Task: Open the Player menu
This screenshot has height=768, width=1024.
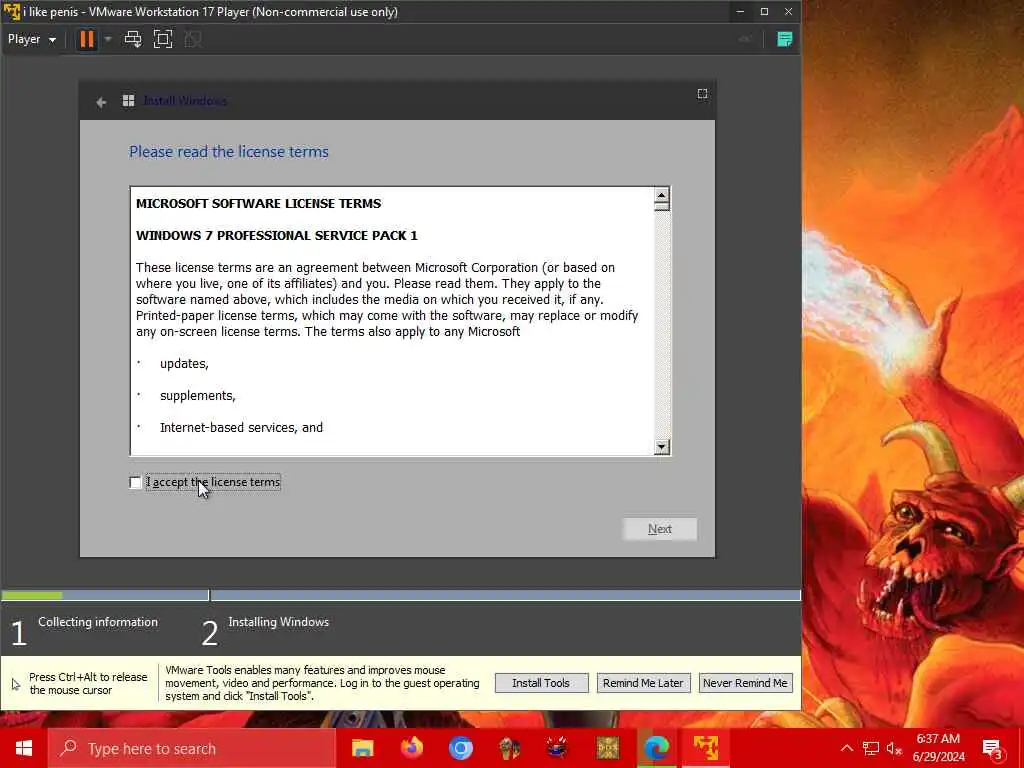Action: [x=31, y=39]
